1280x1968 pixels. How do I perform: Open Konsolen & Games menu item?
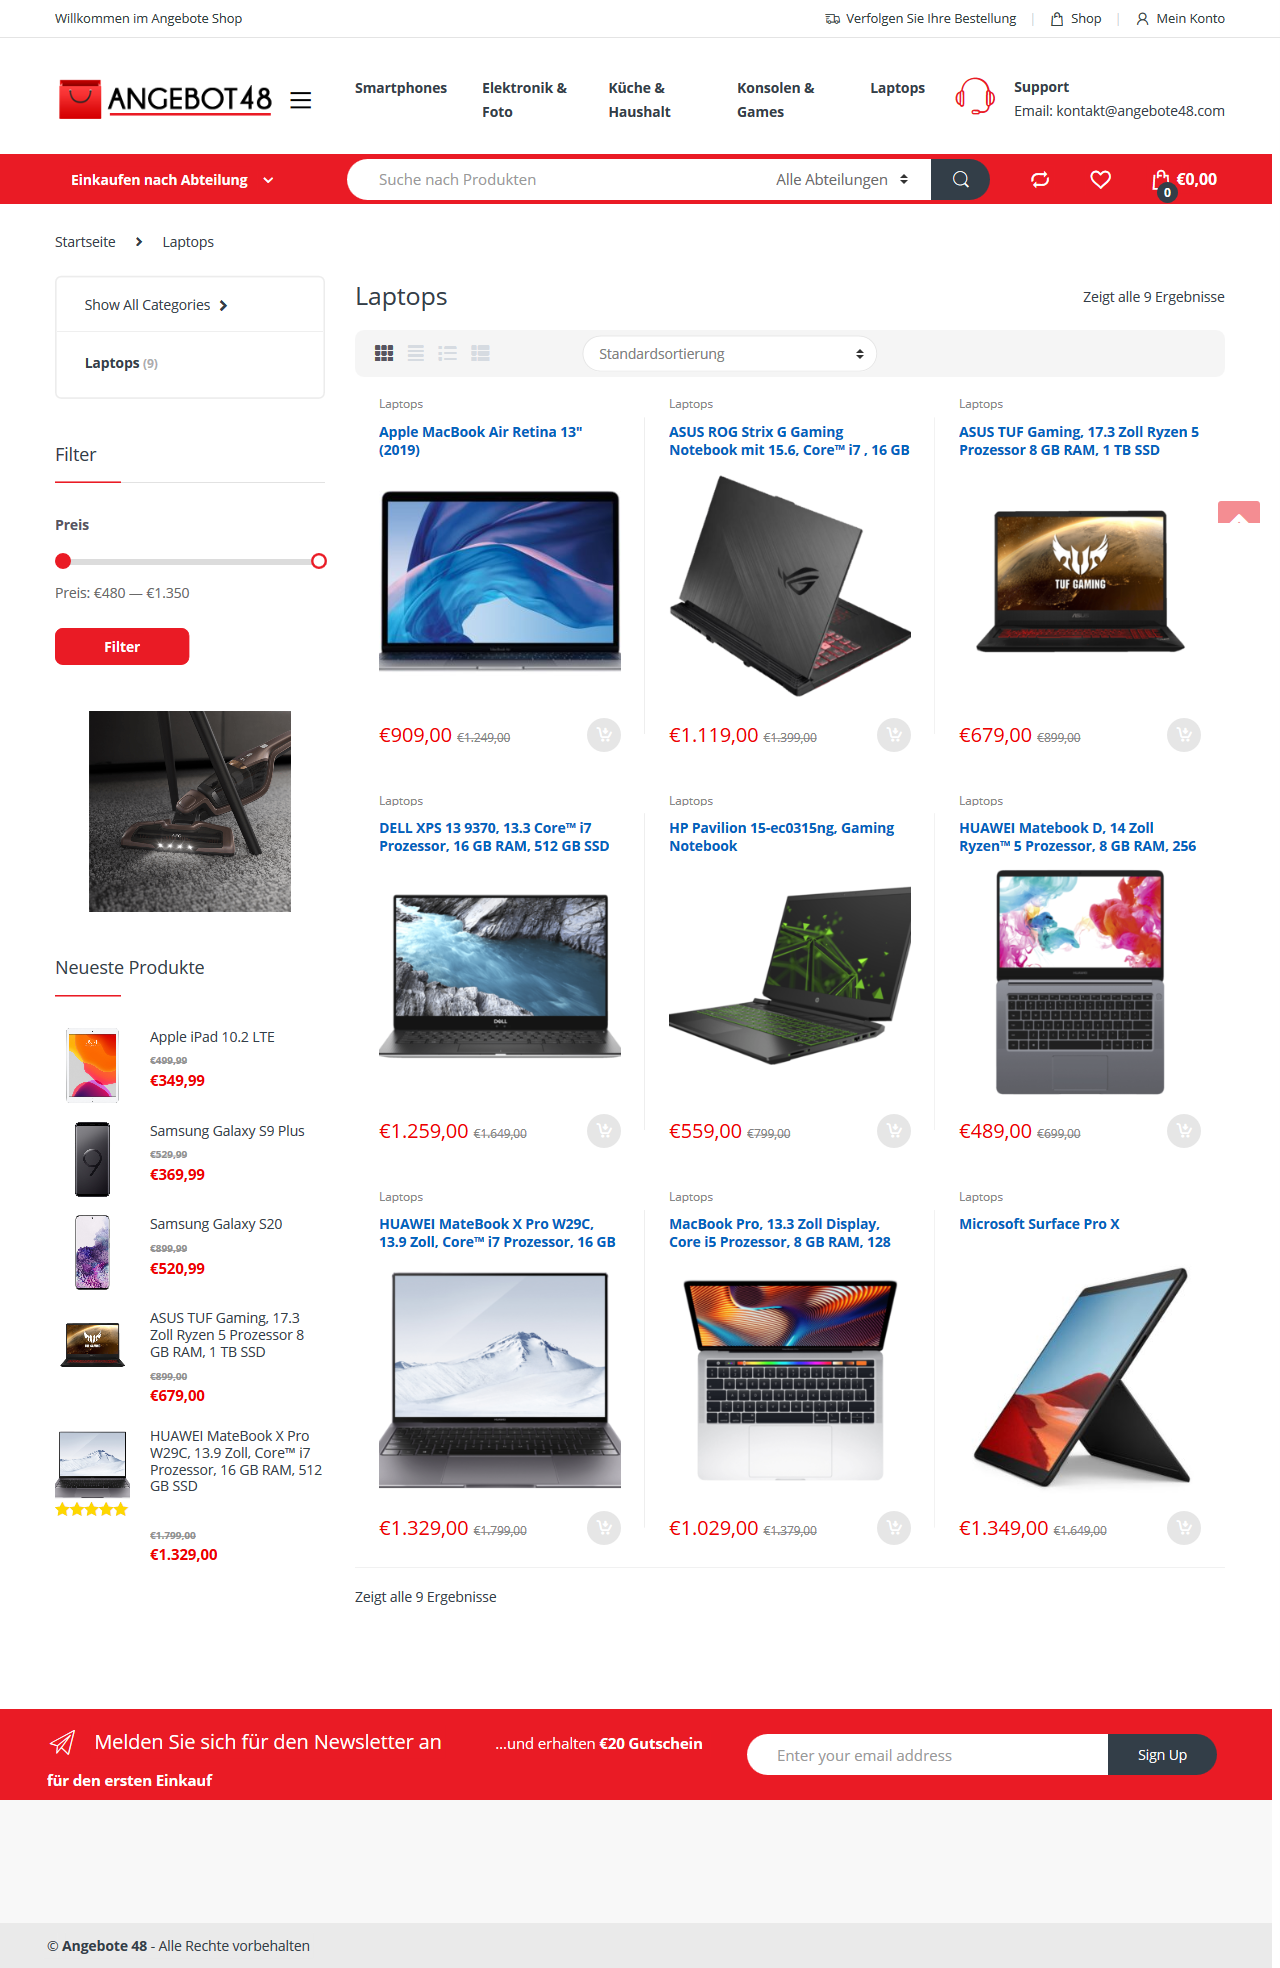point(776,100)
